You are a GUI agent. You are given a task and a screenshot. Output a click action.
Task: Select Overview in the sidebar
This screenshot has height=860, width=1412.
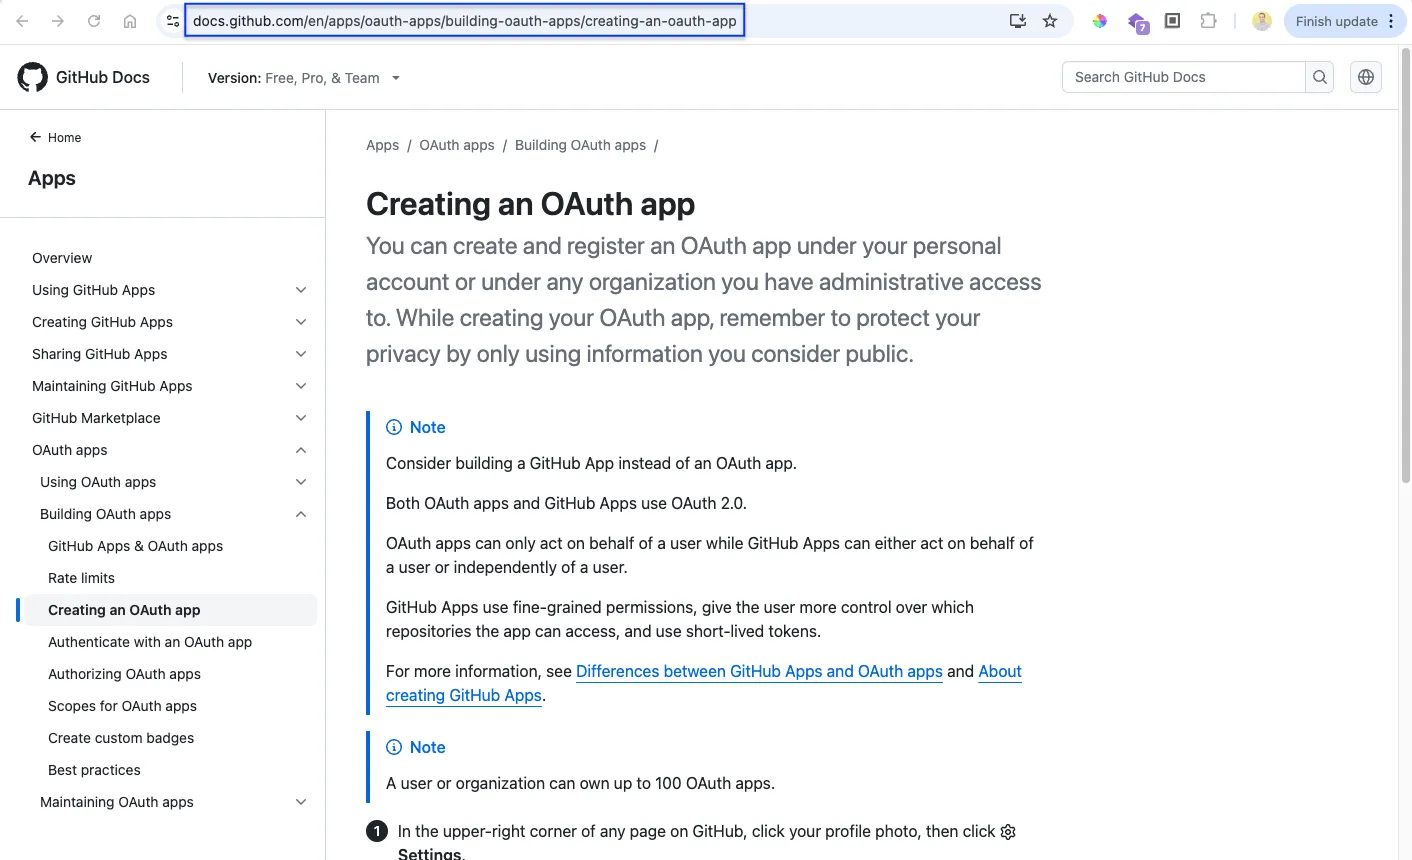pyautogui.click(x=62, y=258)
